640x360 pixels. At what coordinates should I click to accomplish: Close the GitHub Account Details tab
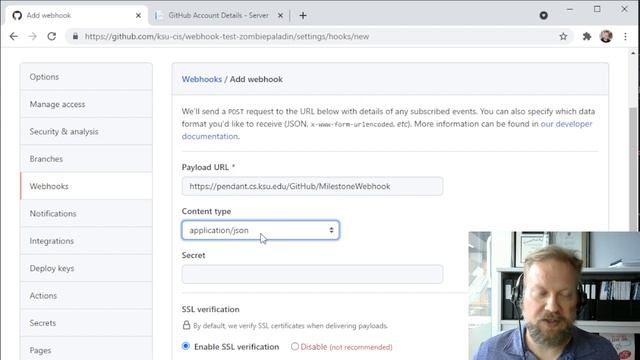(280, 16)
